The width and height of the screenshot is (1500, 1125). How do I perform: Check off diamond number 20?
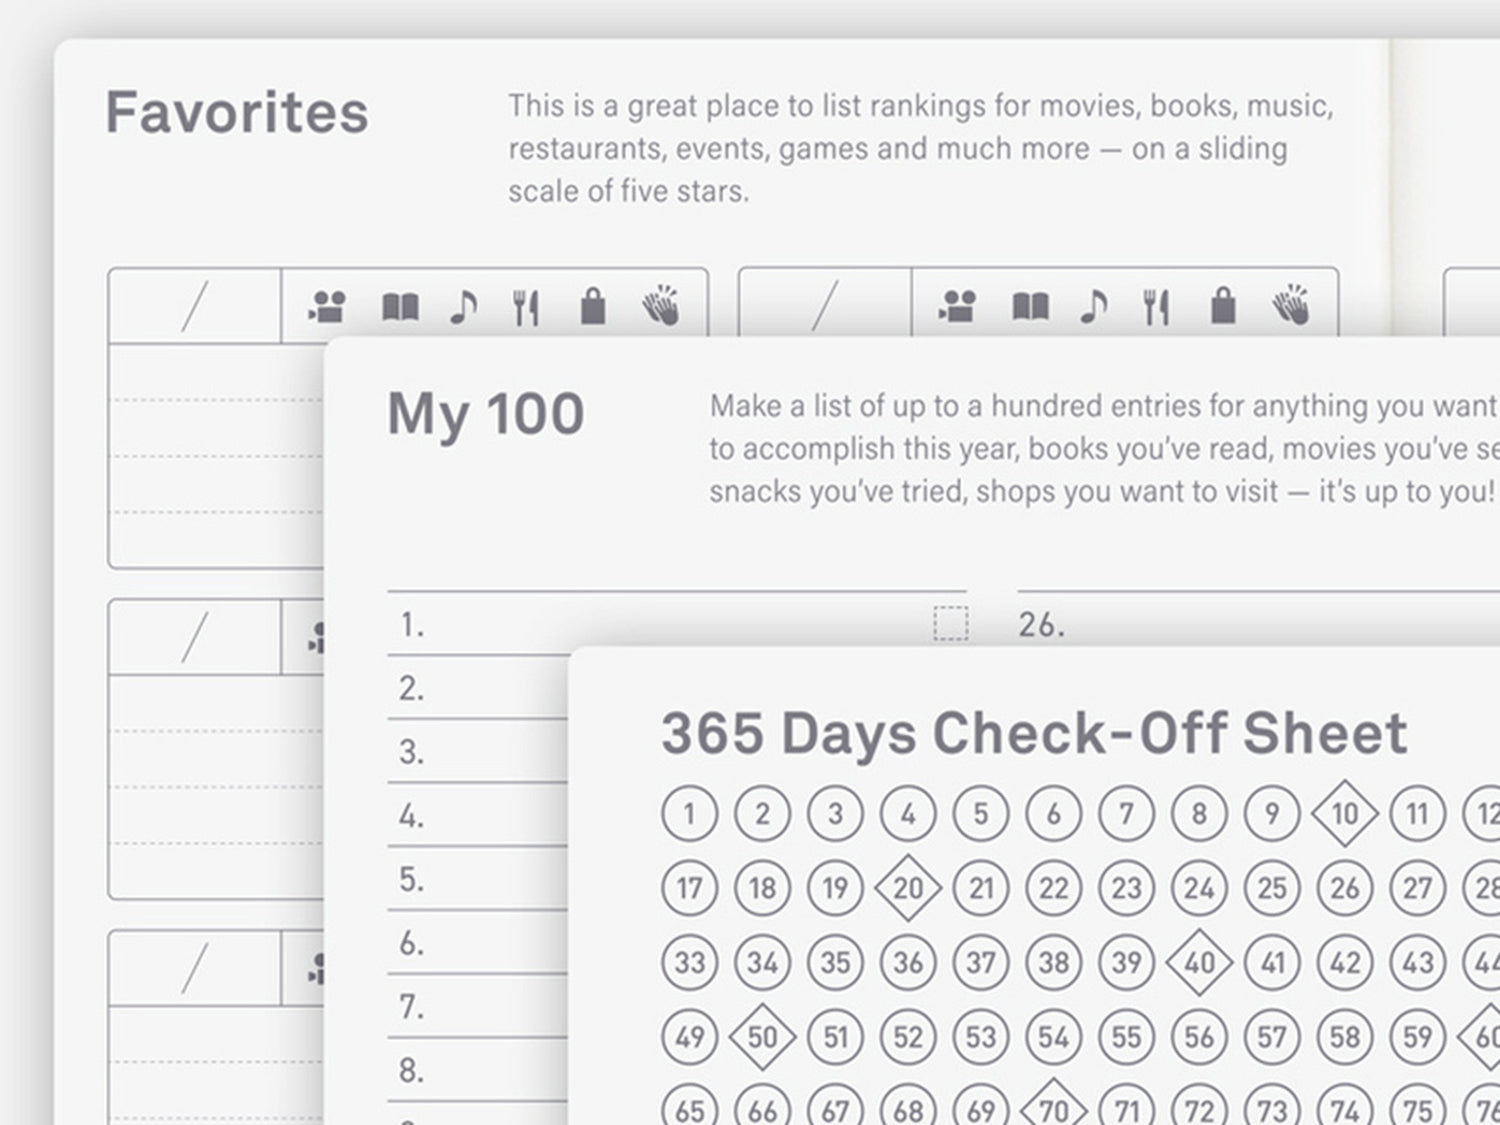point(907,887)
